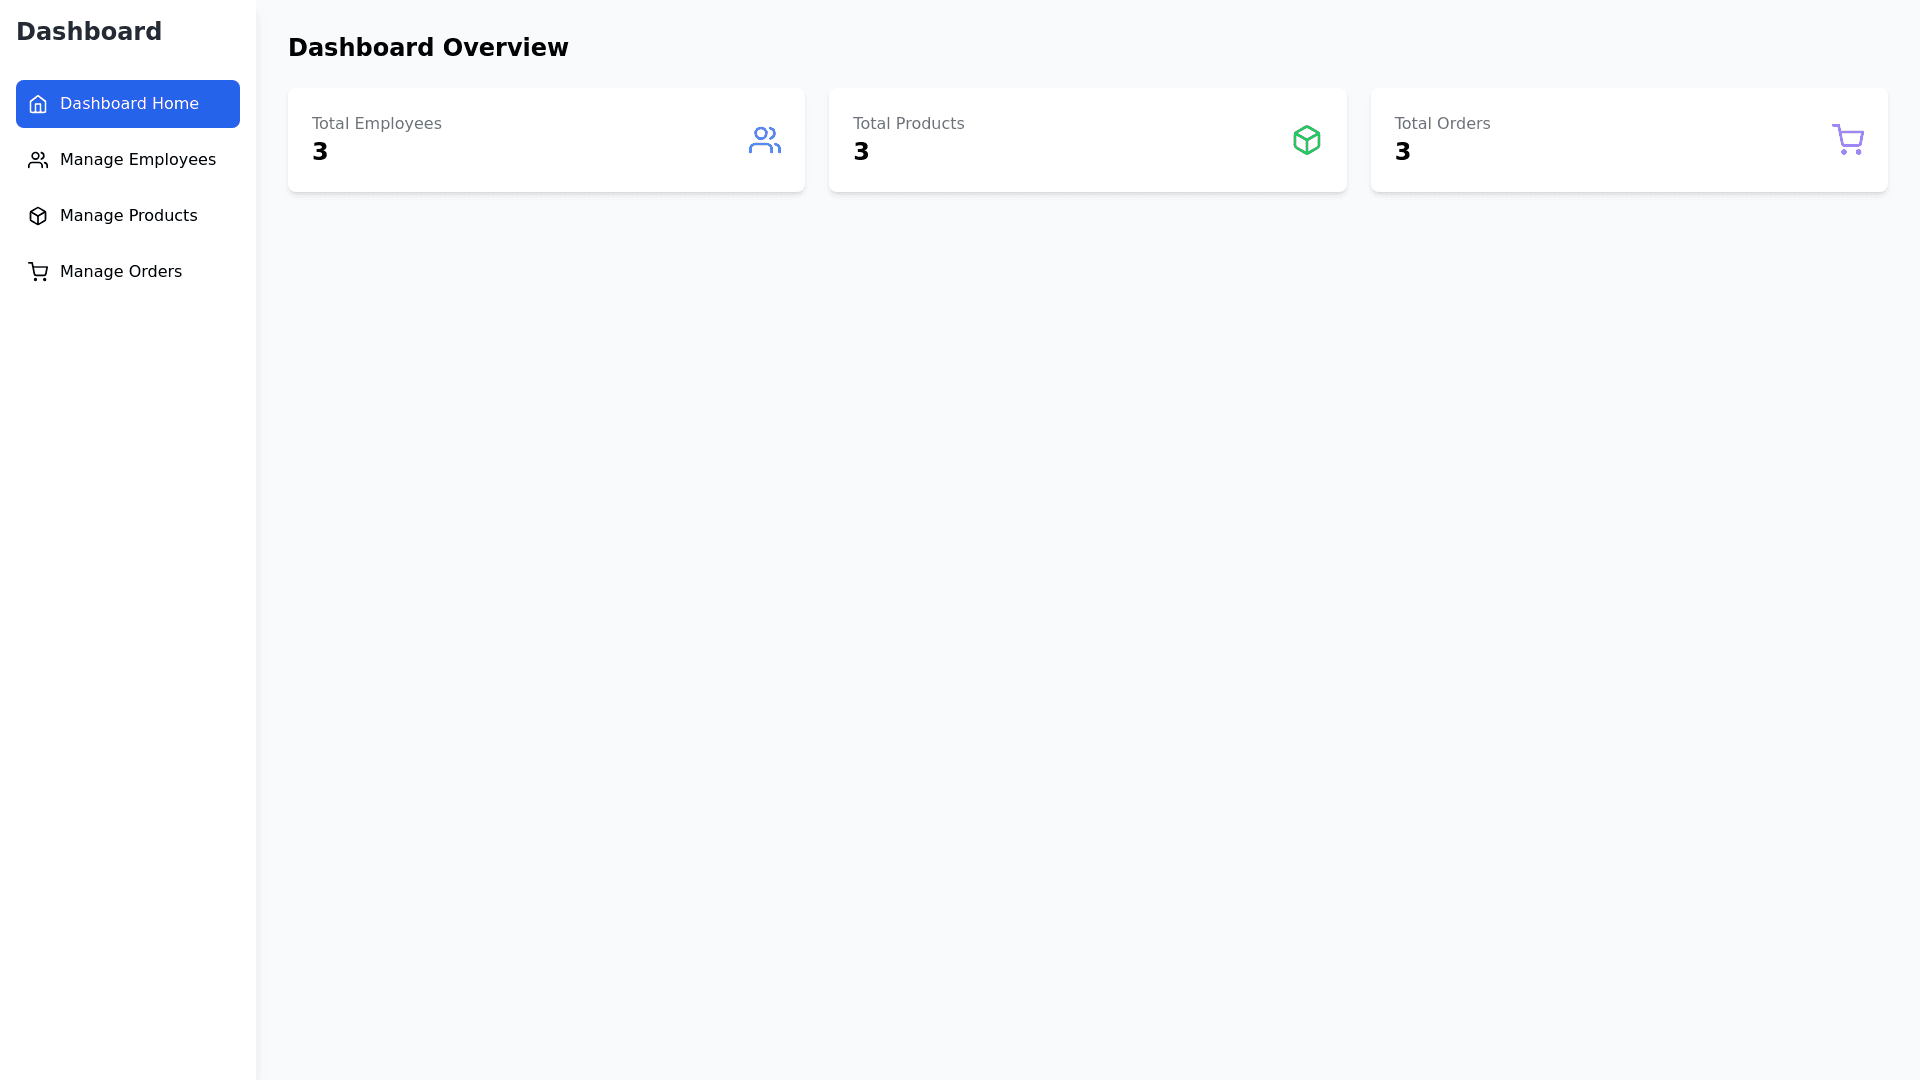Open Dashboard Home in the sidebar

tap(128, 104)
